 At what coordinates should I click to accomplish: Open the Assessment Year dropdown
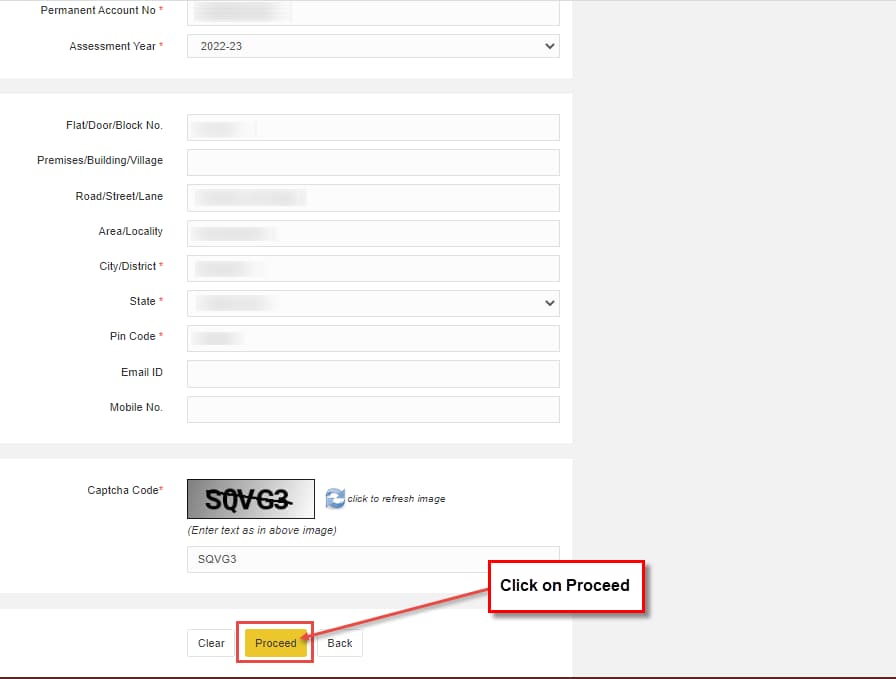click(373, 46)
